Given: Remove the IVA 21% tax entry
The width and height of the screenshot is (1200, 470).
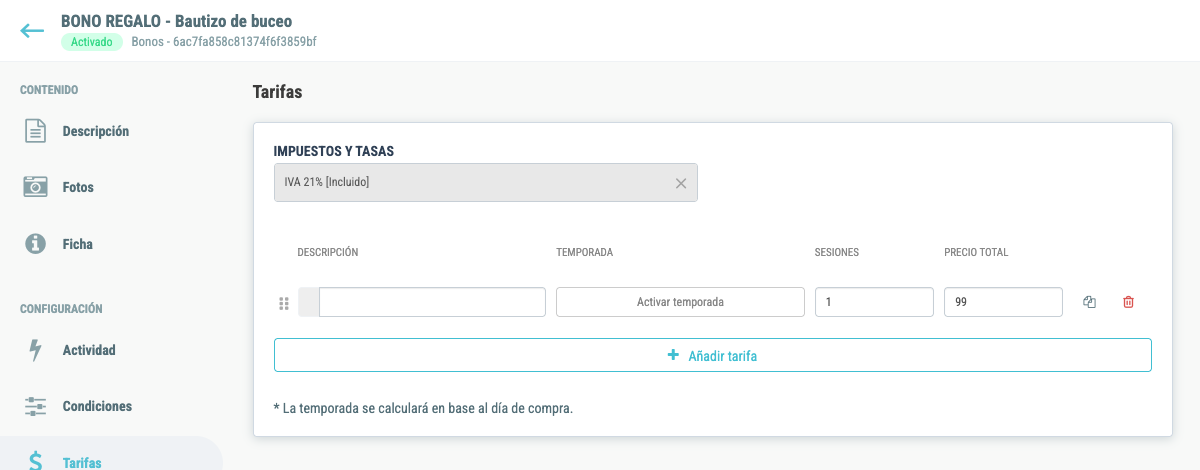Looking at the screenshot, I should tap(681, 183).
